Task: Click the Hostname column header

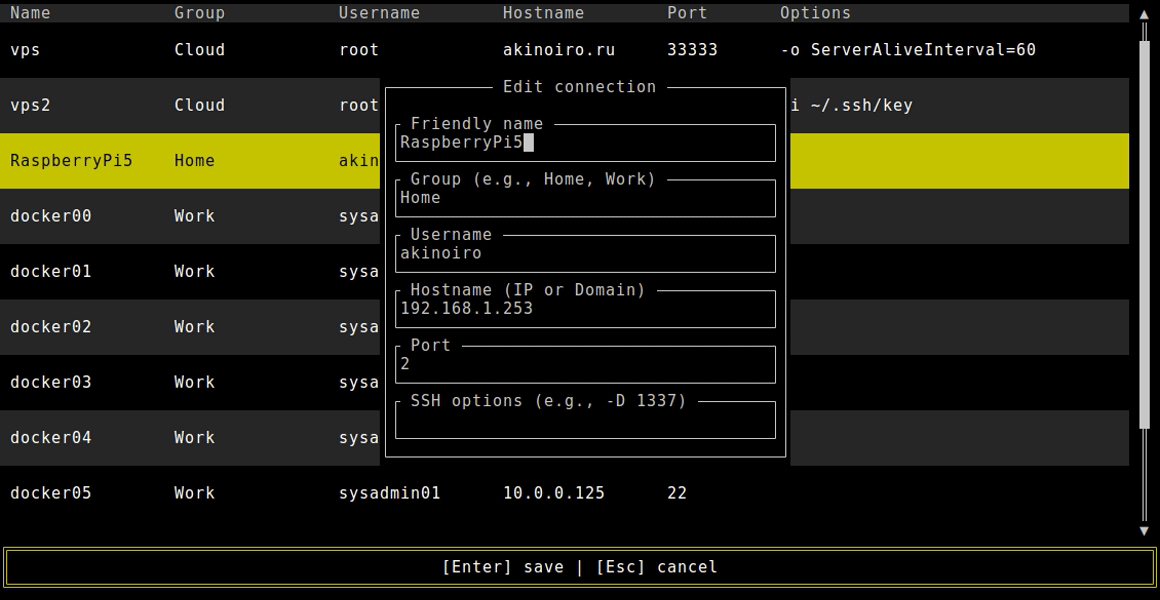Action: coord(543,12)
